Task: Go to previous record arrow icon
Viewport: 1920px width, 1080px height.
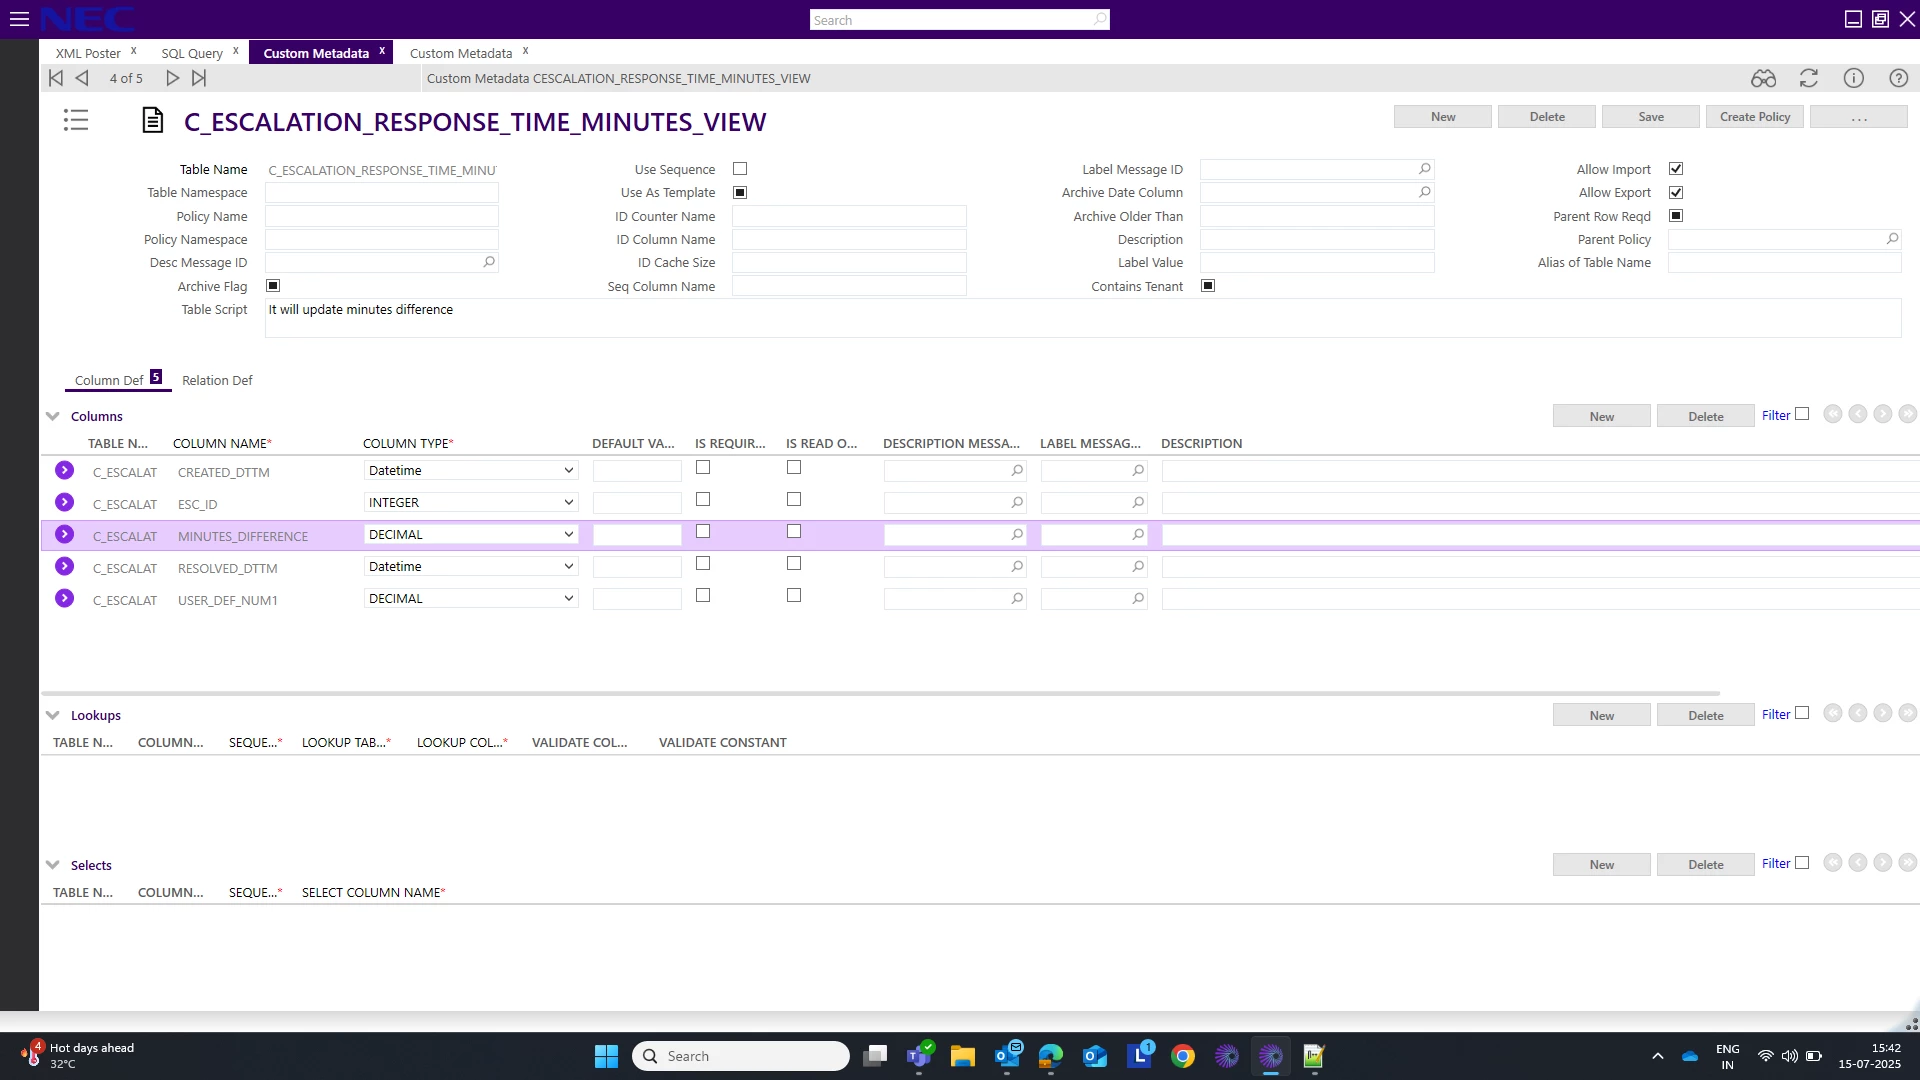Action: [83, 78]
